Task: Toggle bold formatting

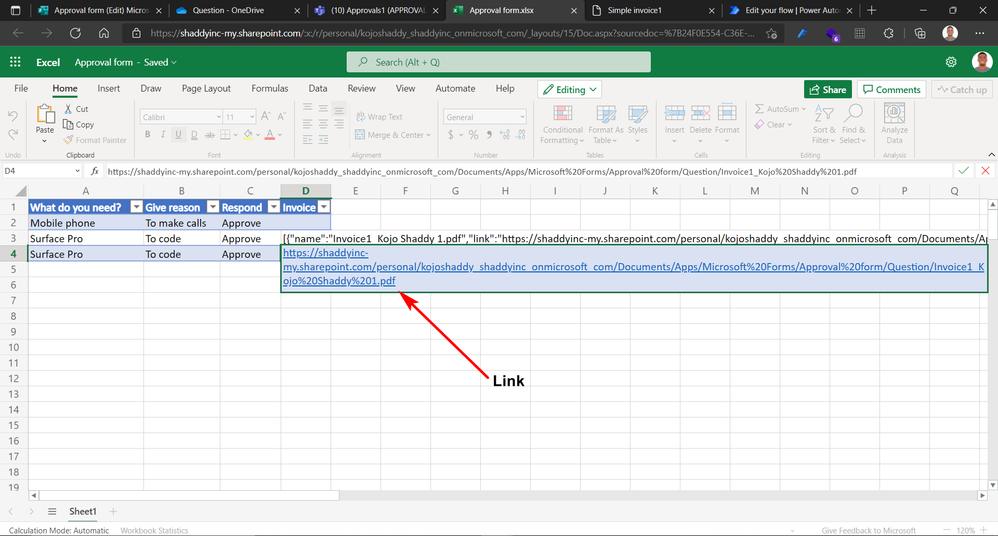Action: 148,134
